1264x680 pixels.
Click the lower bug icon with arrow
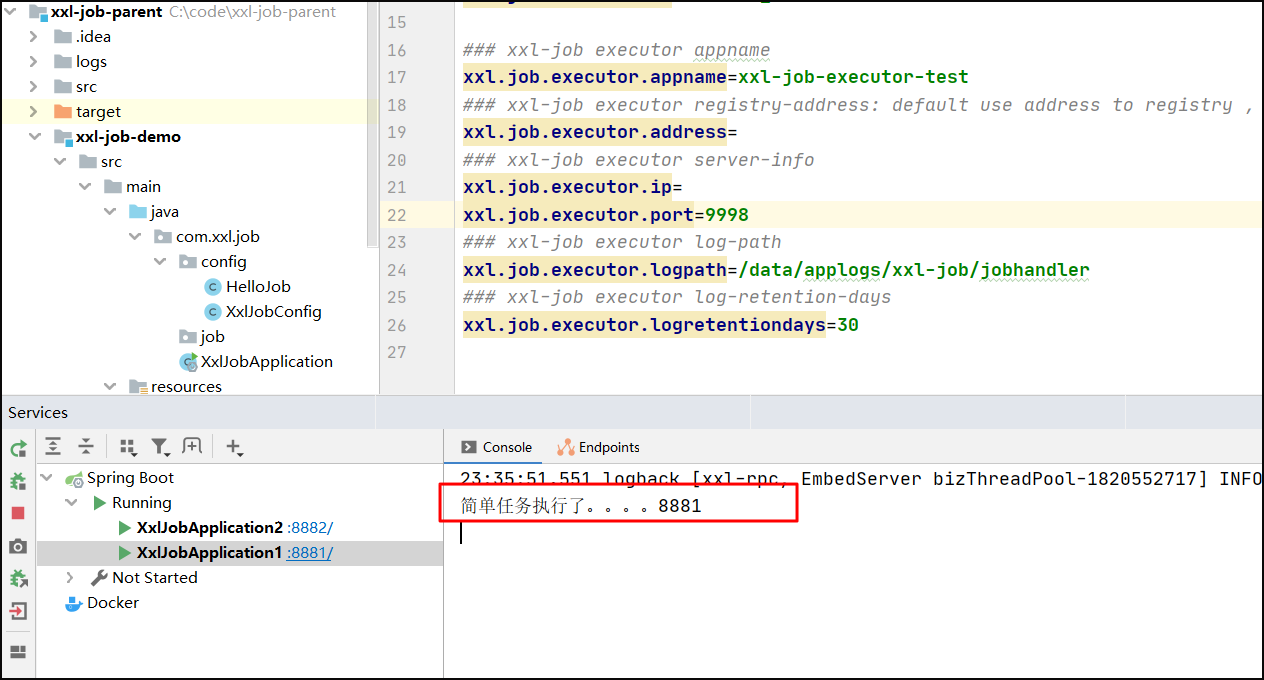click(x=18, y=578)
